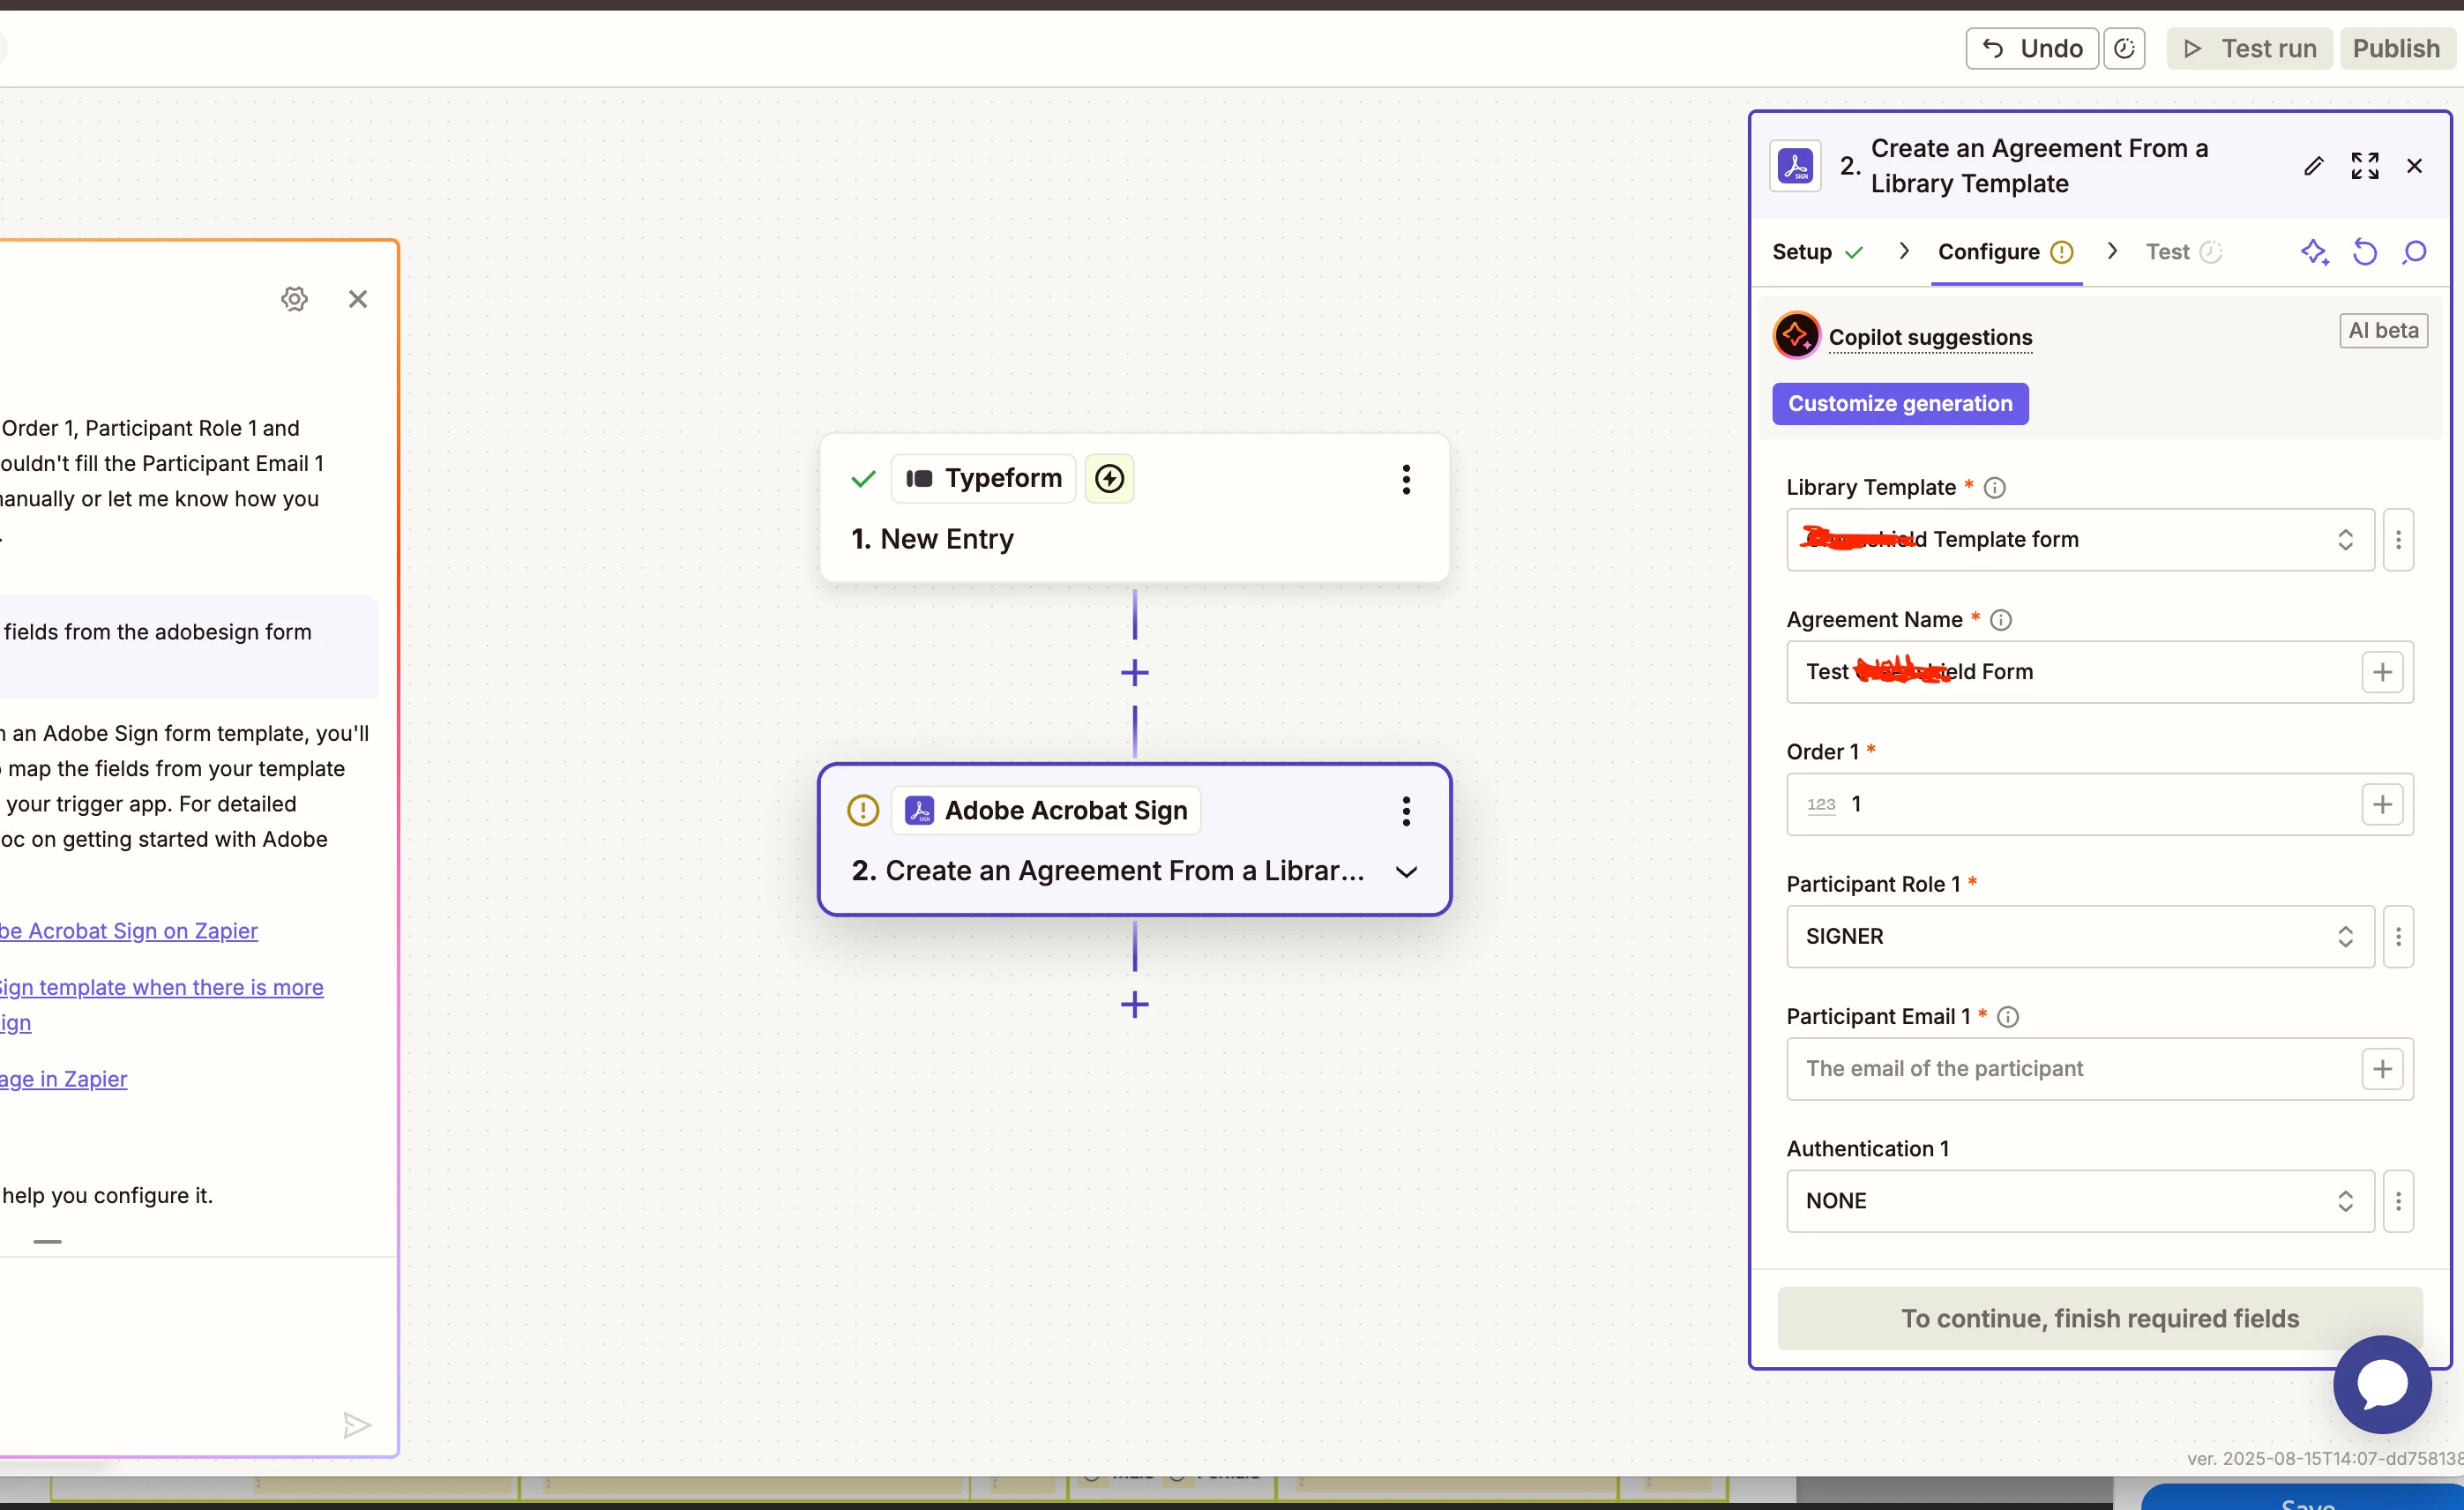
Task: Insert data into Agreement Name field
Action: pyautogui.click(x=2383, y=672)
